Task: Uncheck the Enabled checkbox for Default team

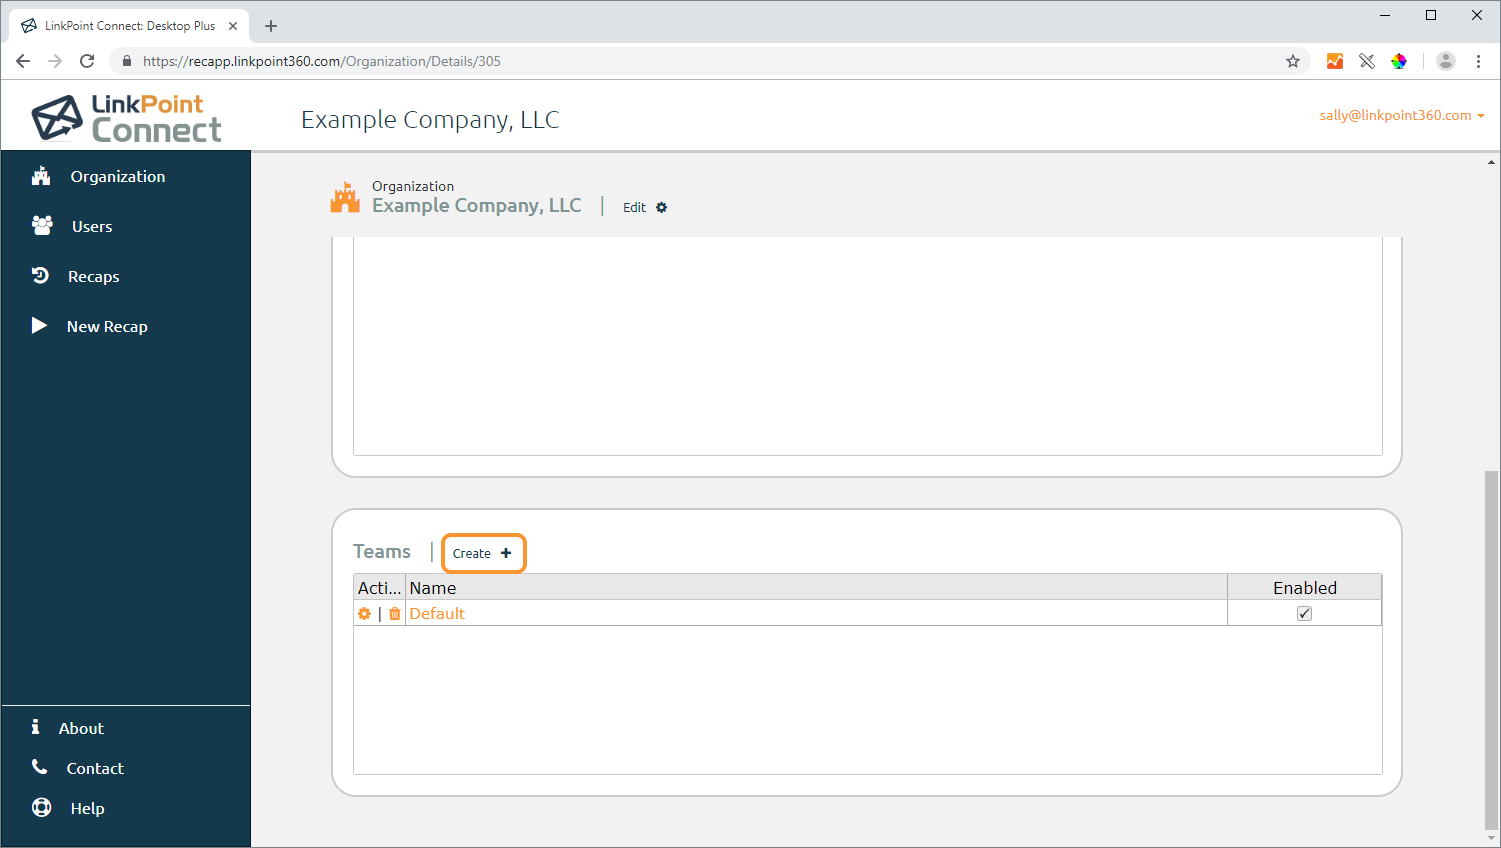Action: tap(1304, 614)
